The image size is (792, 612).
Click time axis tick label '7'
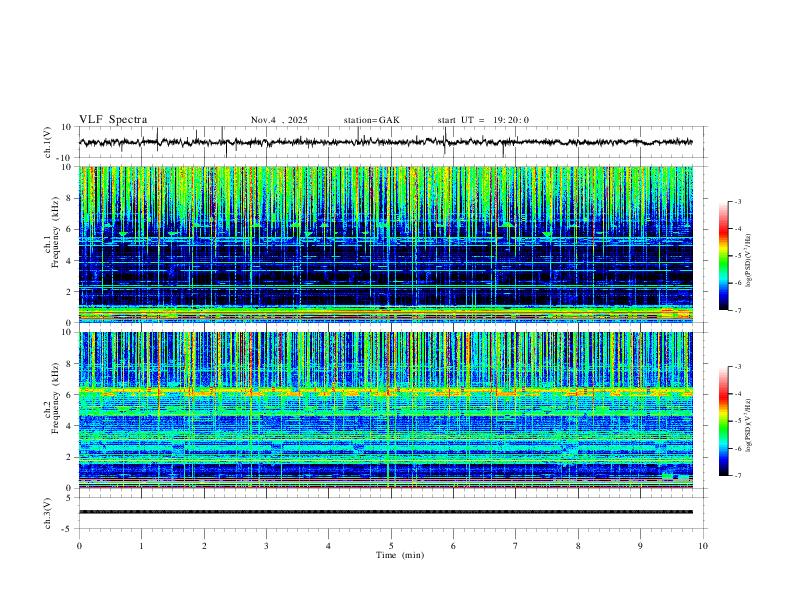click(x=516, y=546)
